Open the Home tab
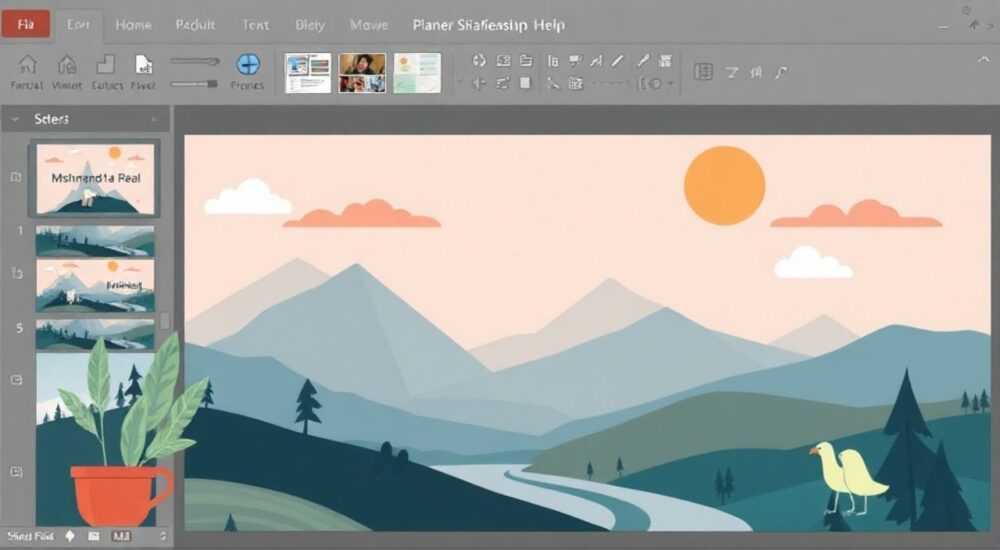 (133, 25)
